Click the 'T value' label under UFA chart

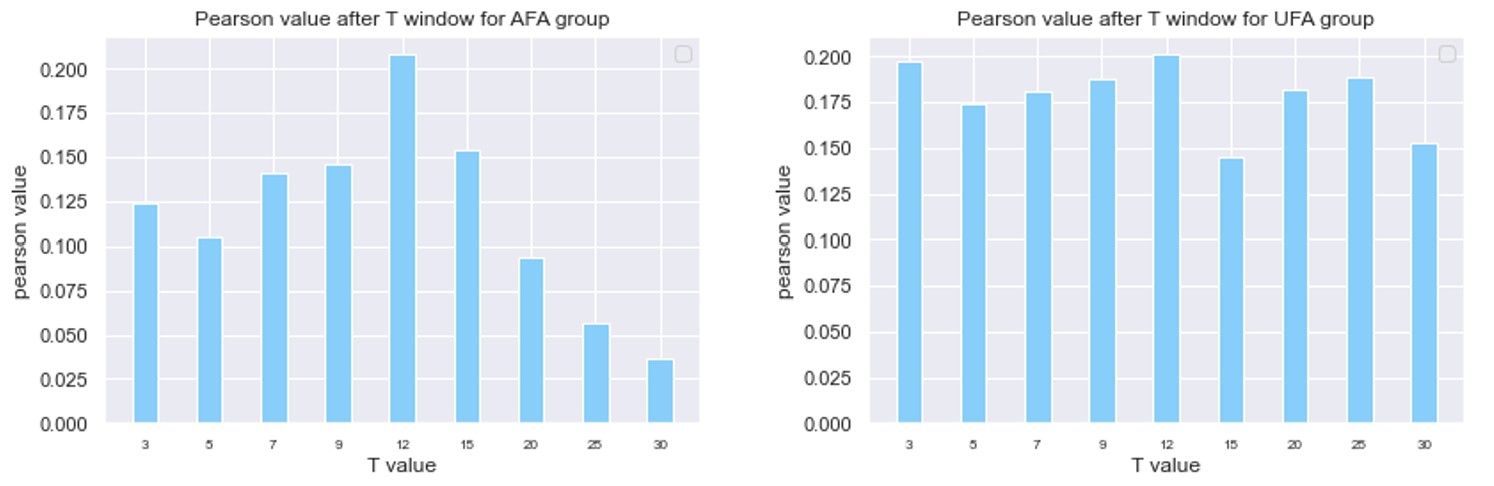pyautogui.click(x=1165, y=465)
